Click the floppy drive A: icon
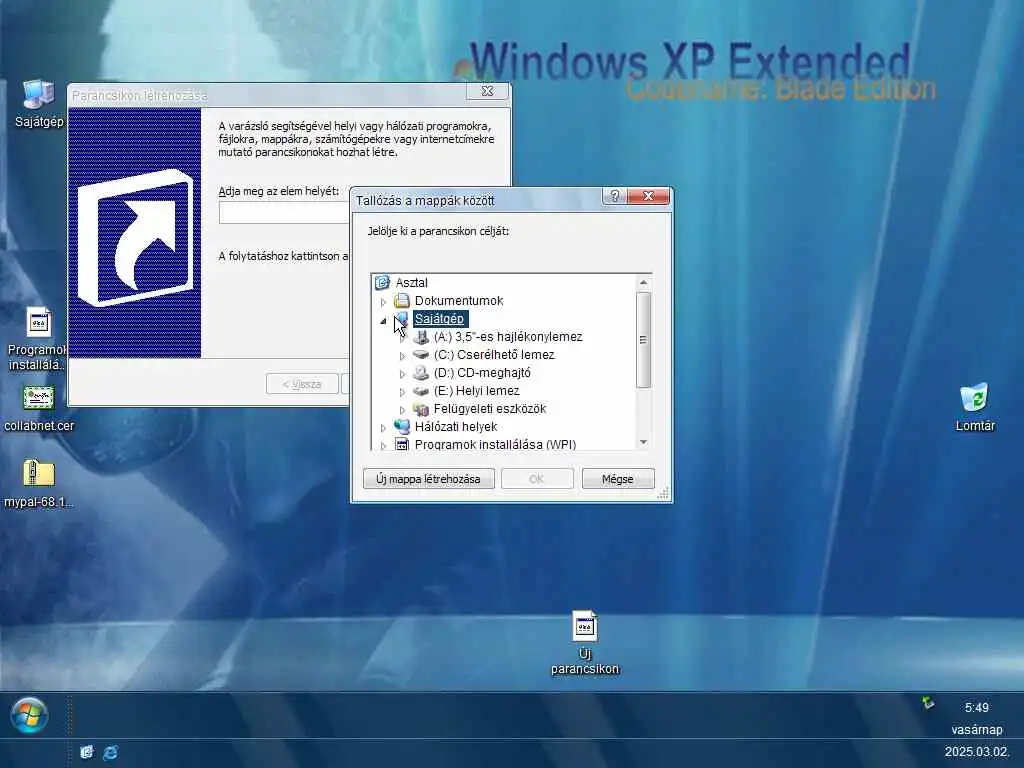The height and width of the screenshot is (768, 1024). (421, 337)
